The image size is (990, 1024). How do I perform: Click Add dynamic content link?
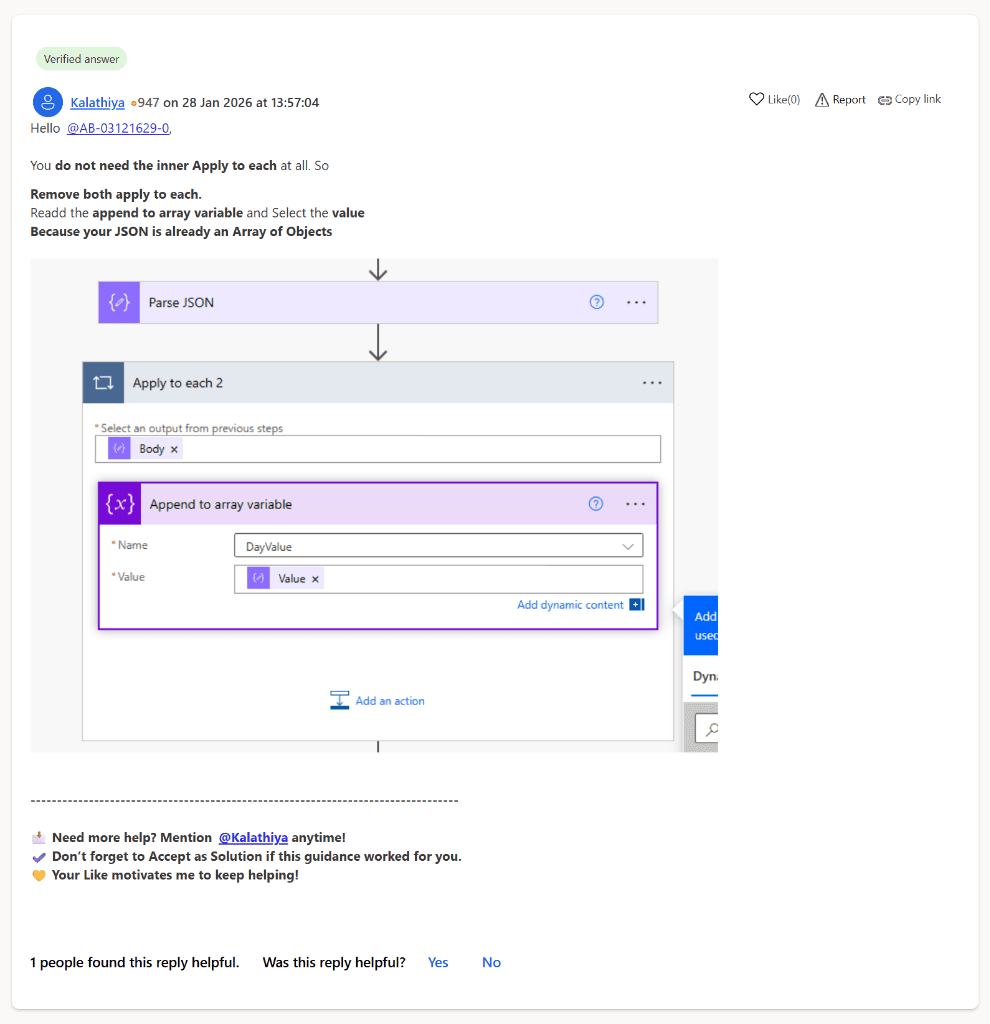tap(570, 605)
